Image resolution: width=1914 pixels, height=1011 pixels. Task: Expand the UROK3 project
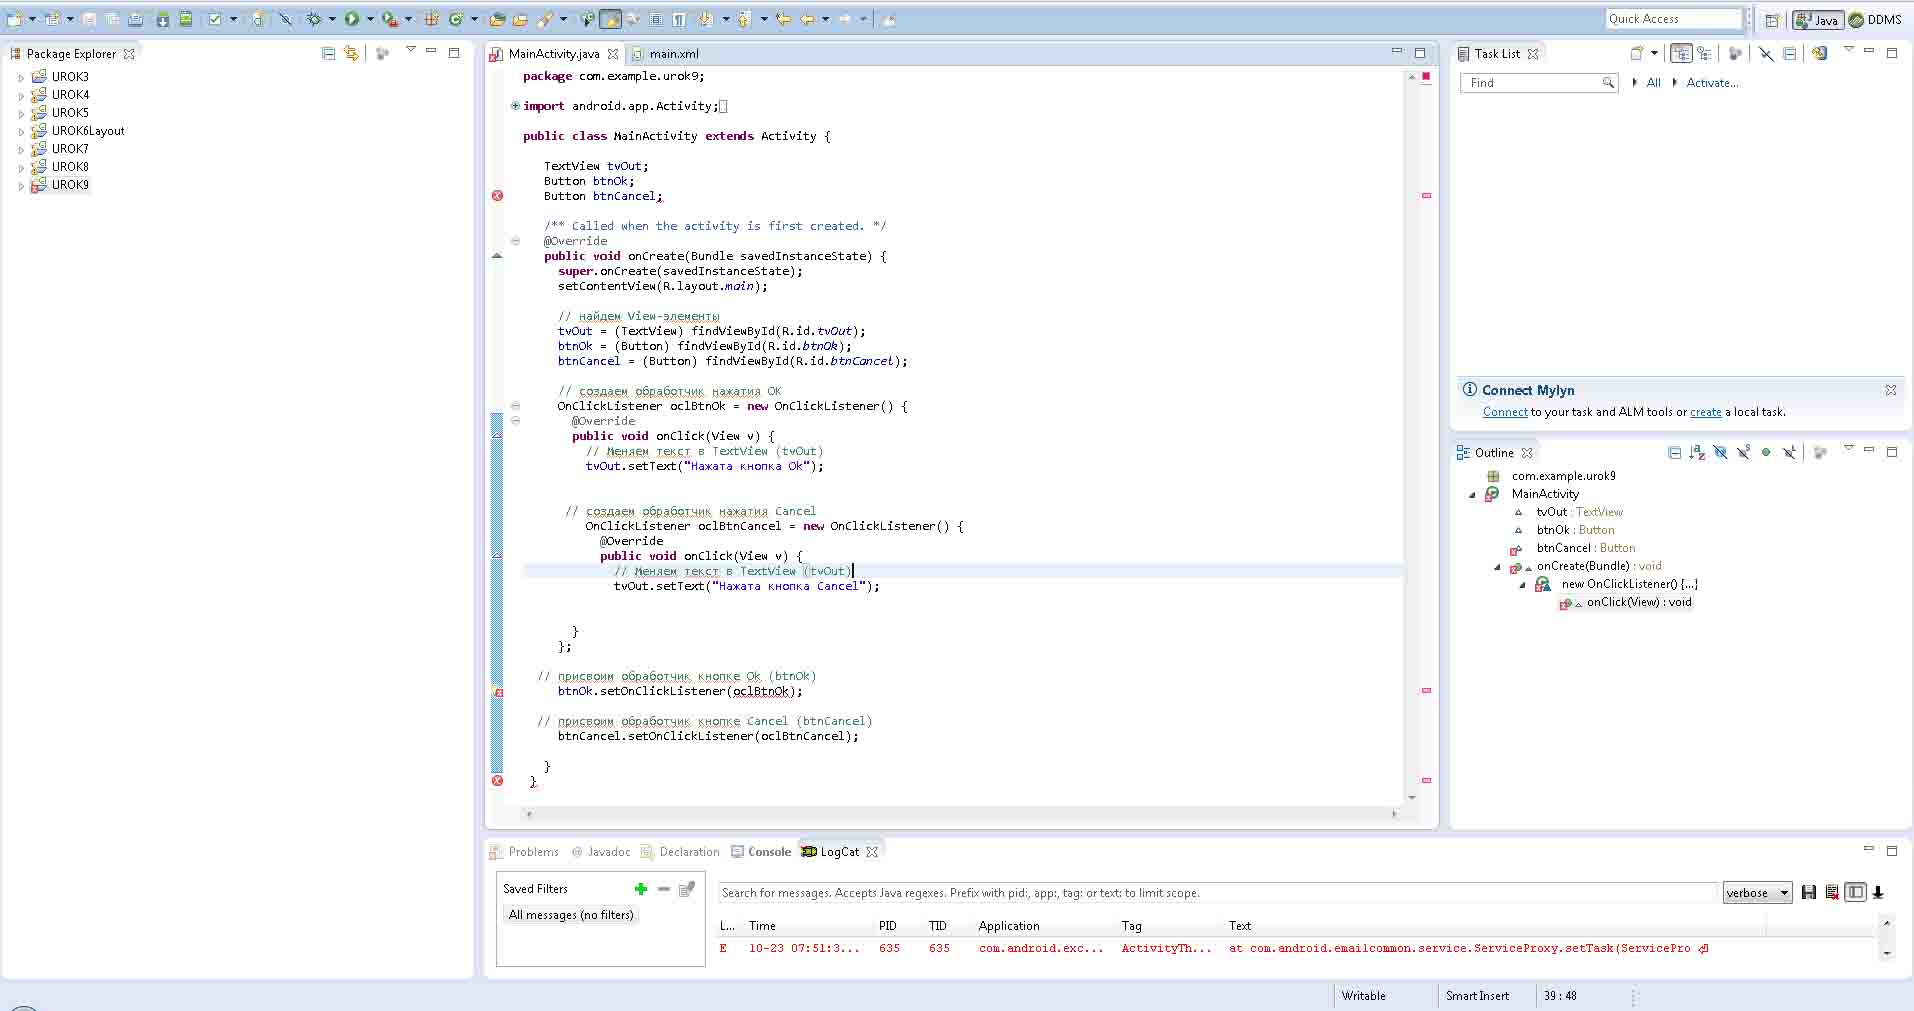(21, 77)
